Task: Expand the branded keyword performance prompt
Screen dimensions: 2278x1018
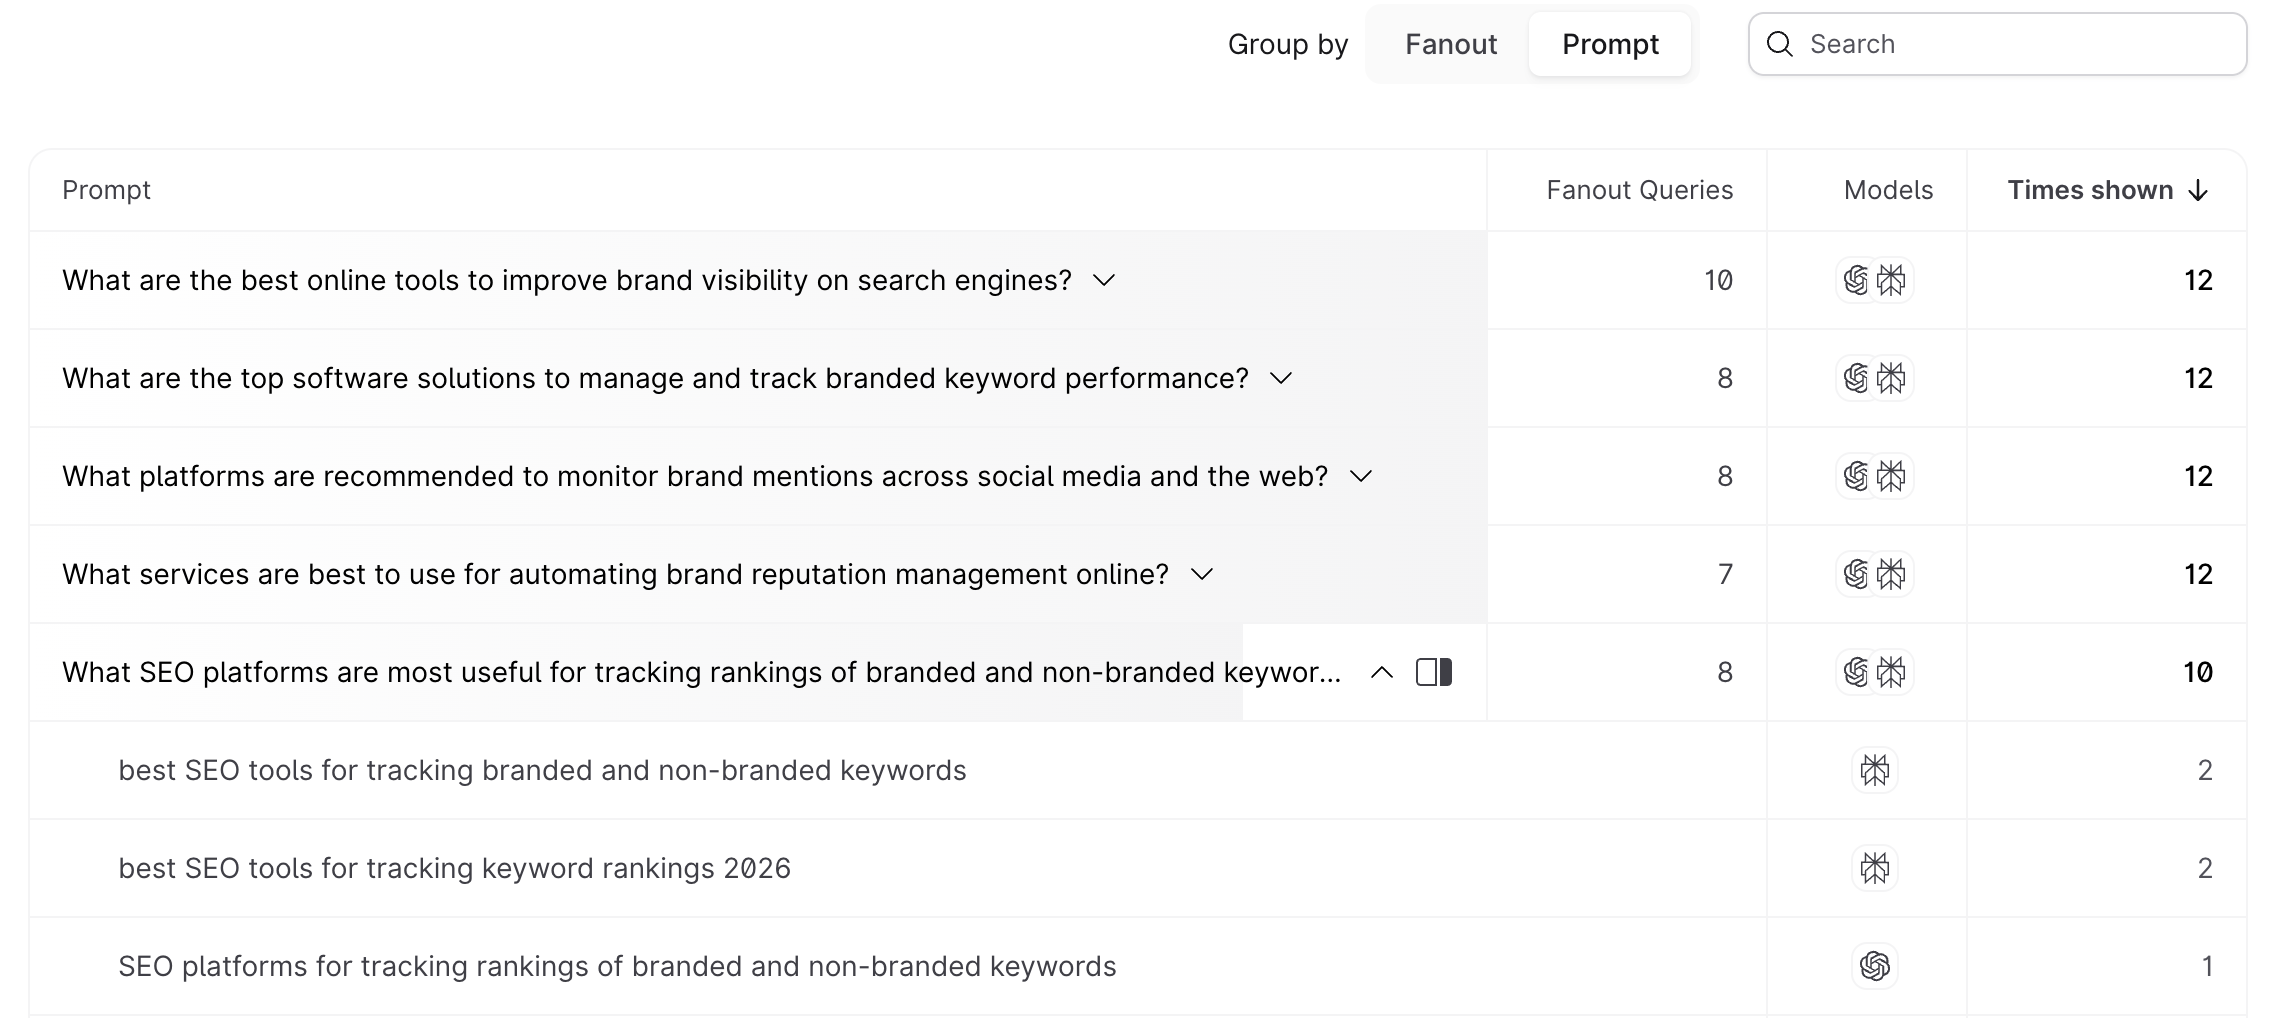Action: point(1281,378)
